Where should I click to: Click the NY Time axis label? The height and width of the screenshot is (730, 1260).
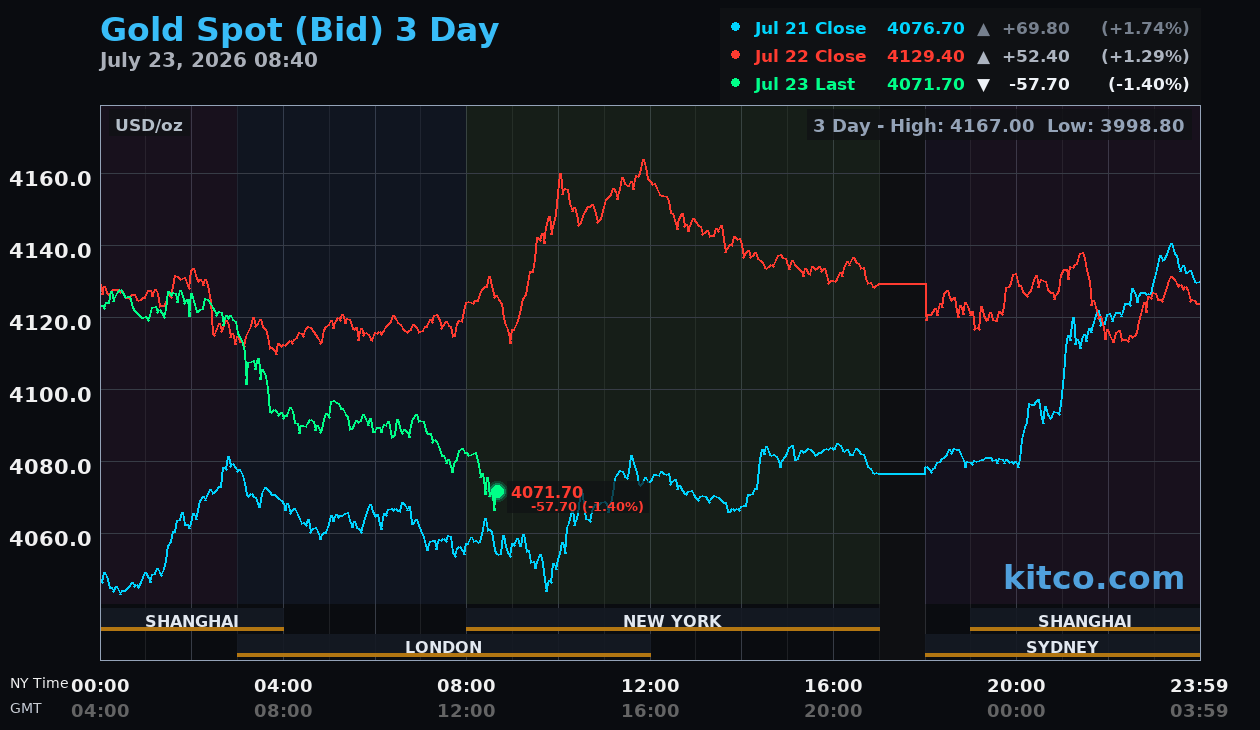39,684
